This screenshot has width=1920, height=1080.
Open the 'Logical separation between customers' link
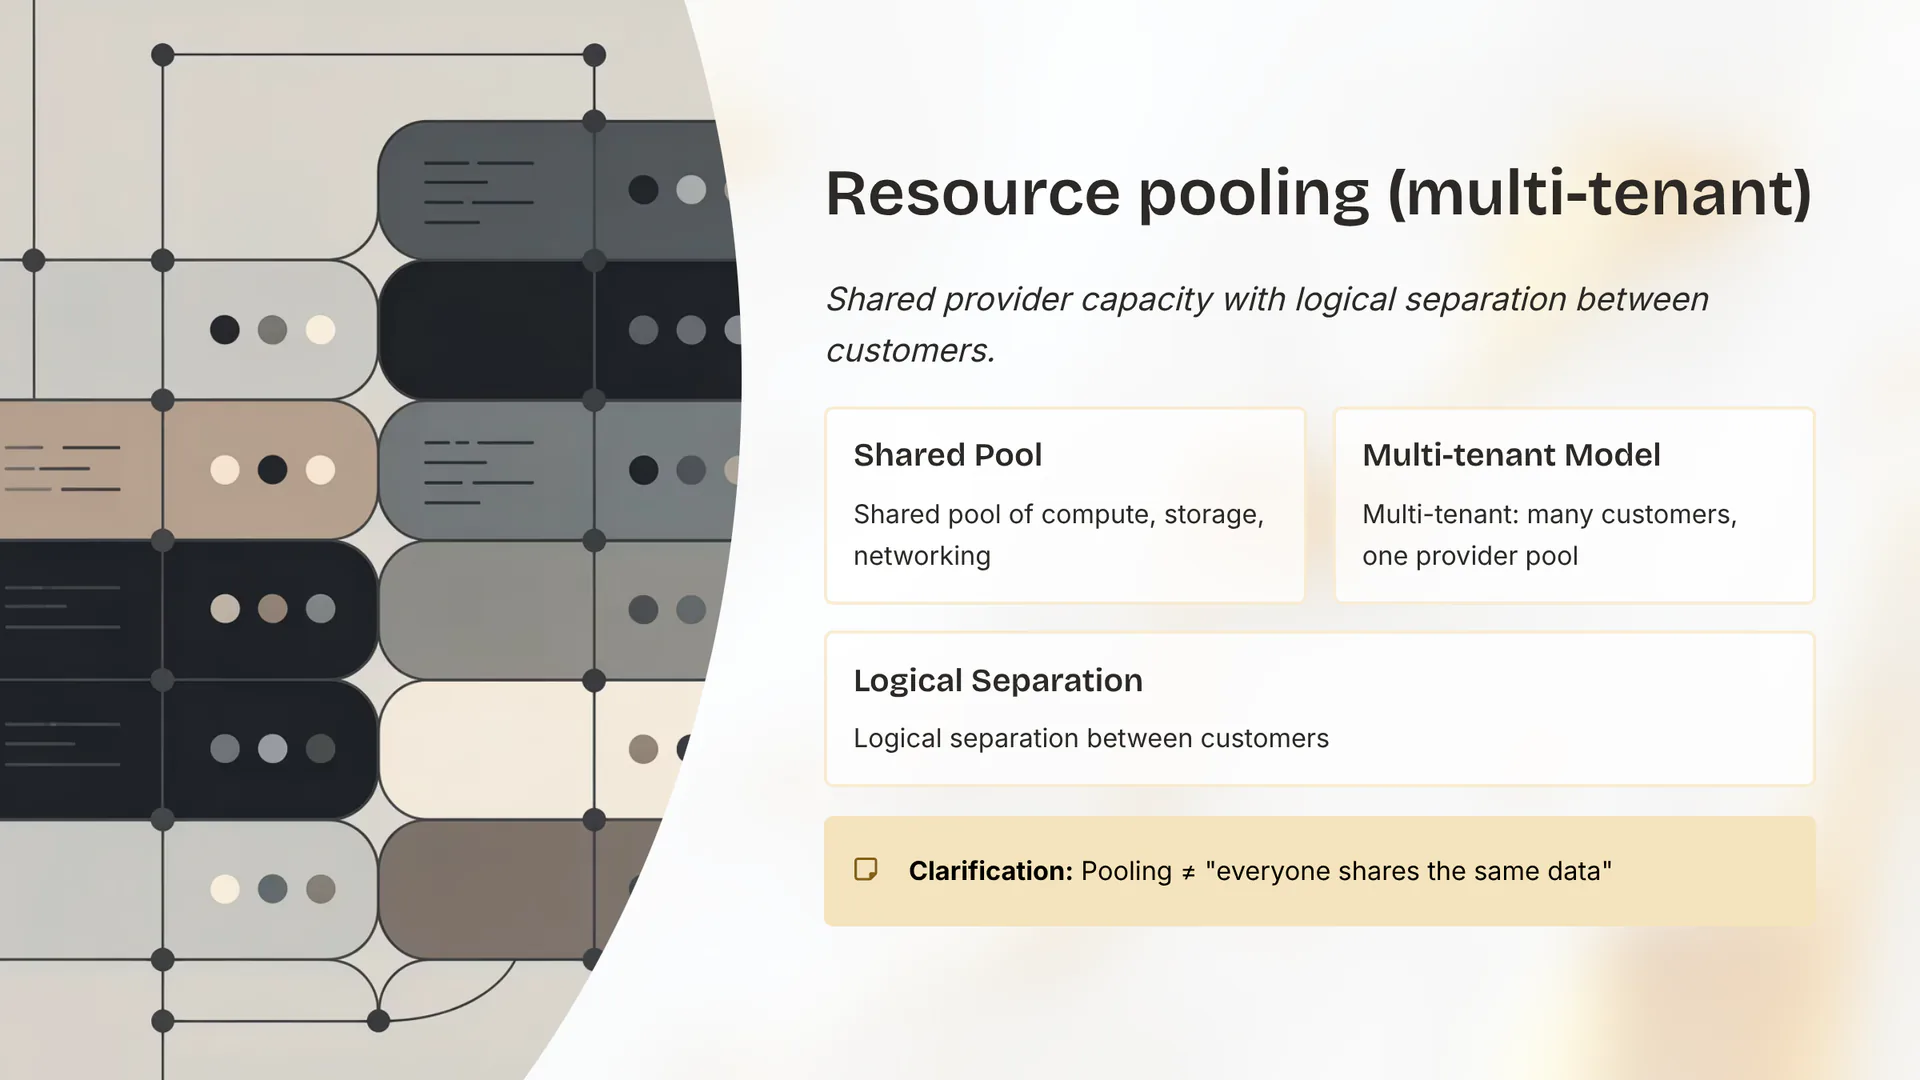[x=1091, y=738]
